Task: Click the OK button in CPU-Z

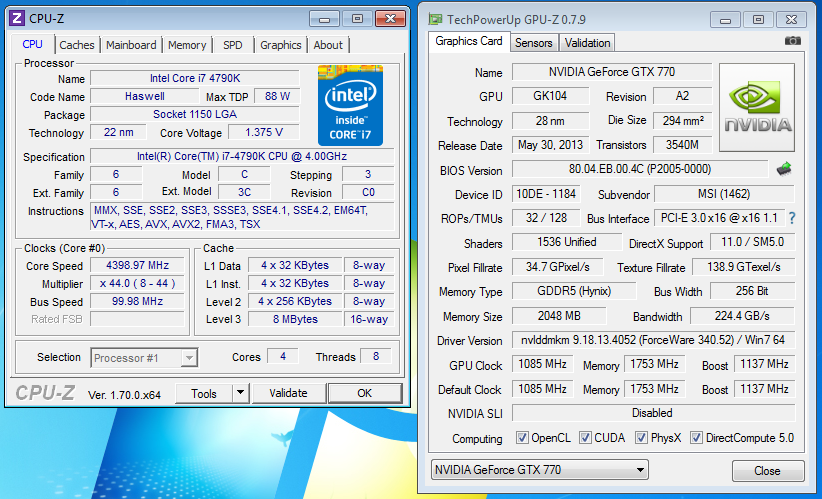Action: pos(364,393)
